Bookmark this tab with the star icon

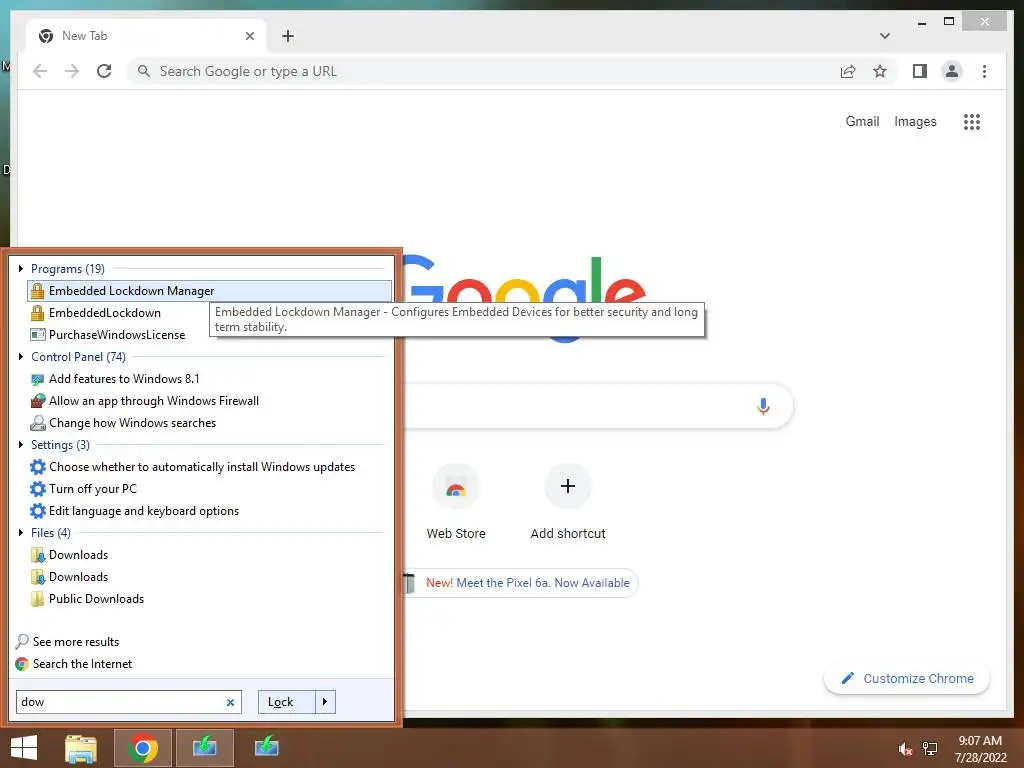coord(880,71)
